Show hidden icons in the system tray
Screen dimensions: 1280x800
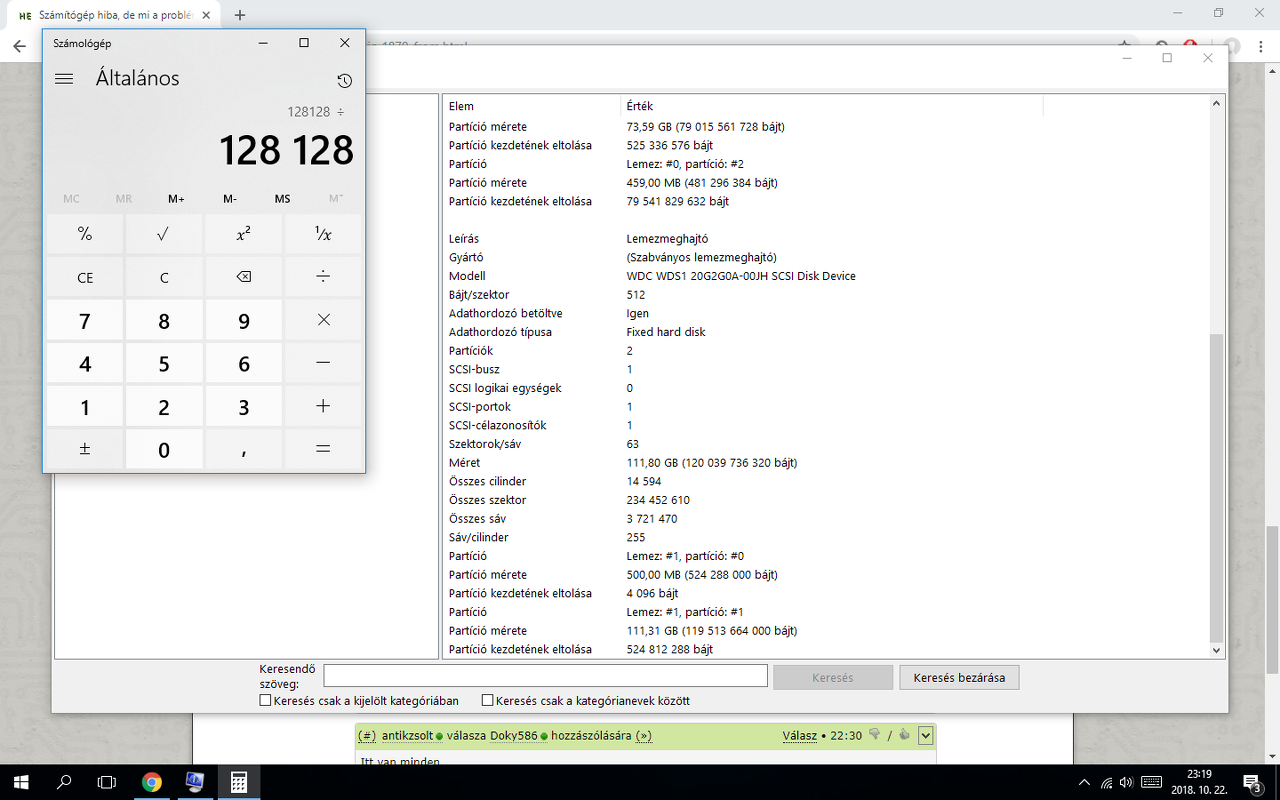coord(1084,782)
